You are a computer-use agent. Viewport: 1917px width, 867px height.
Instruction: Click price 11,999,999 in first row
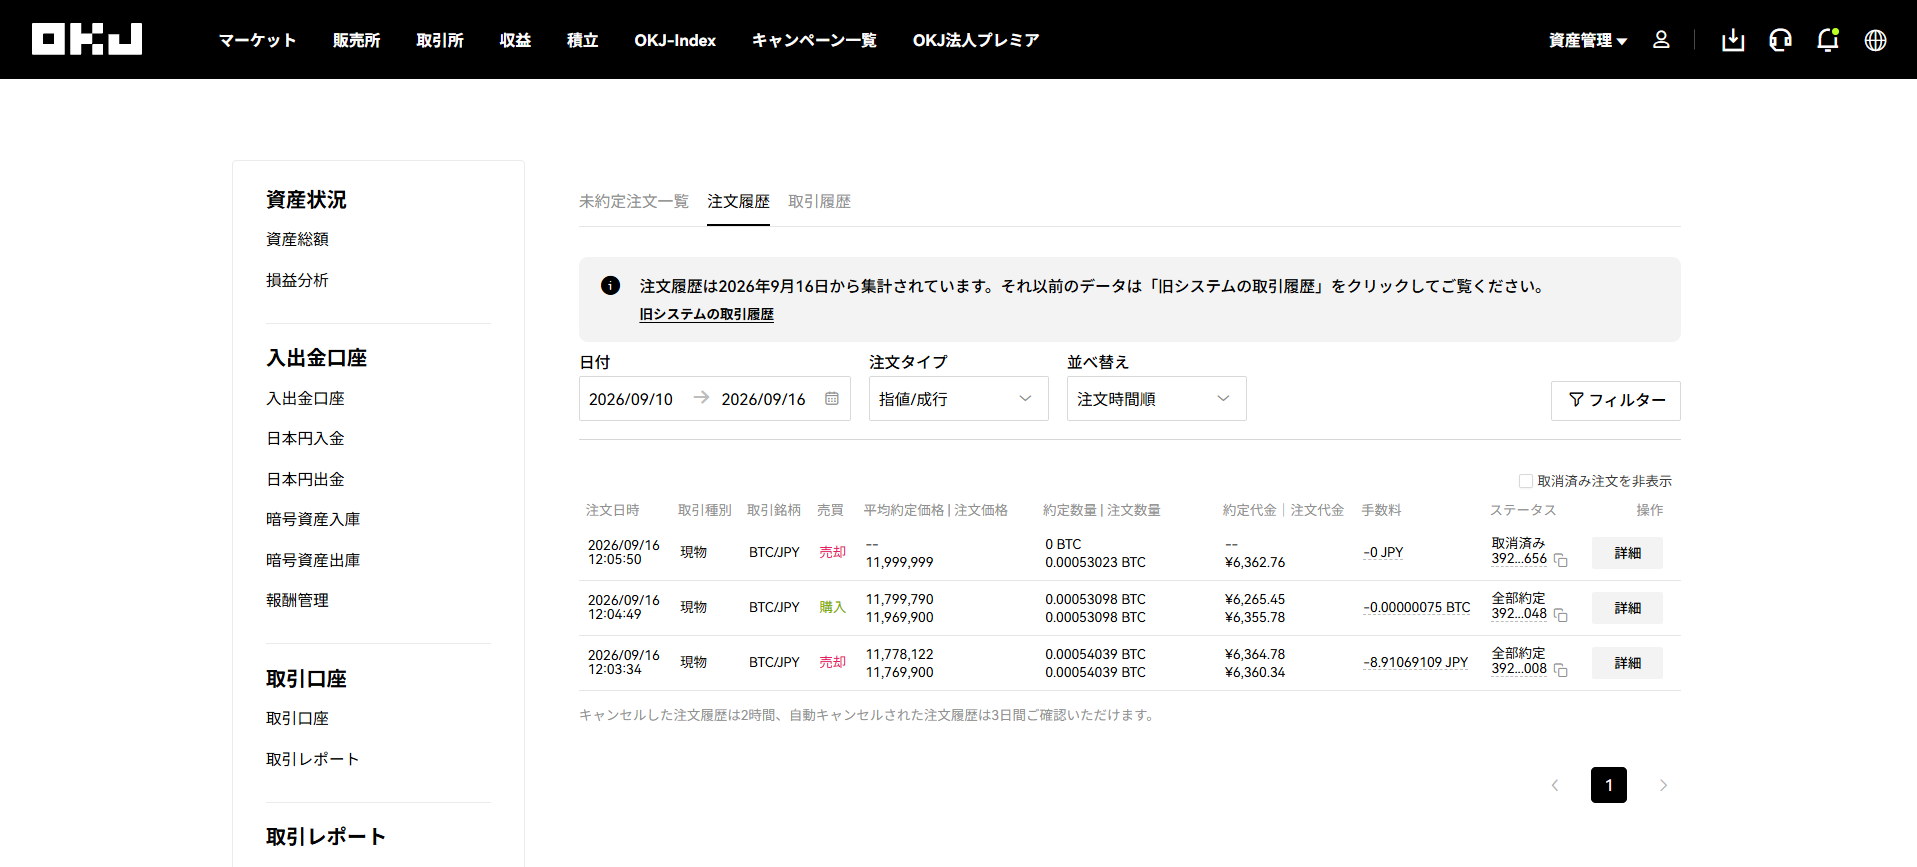pos(900,562)
